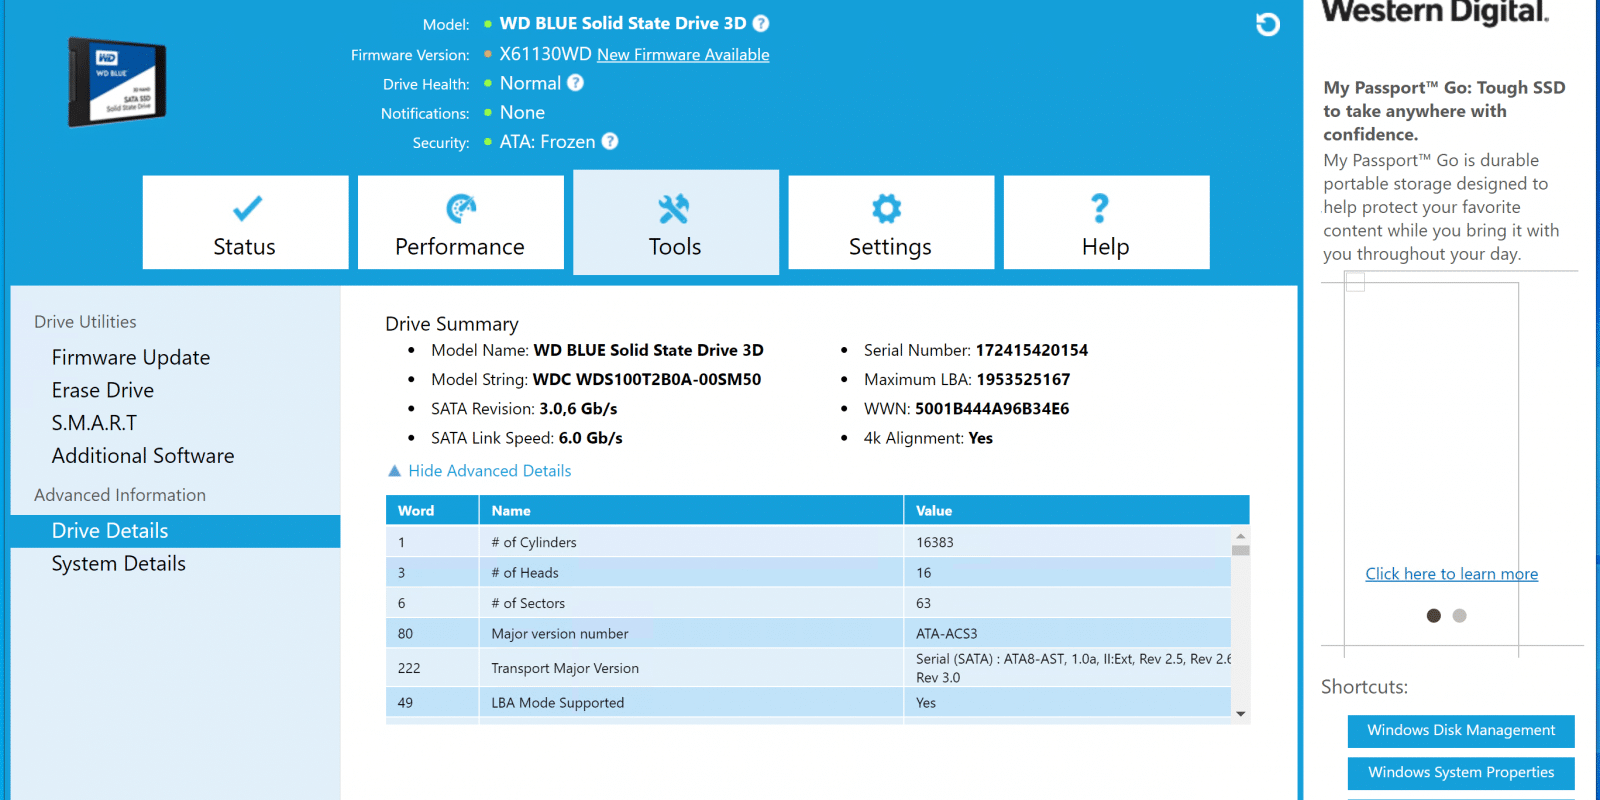Click serial number 172415420154
Image resolution: width=1600 pixels, height=800 pixels.
[1032, 350]
